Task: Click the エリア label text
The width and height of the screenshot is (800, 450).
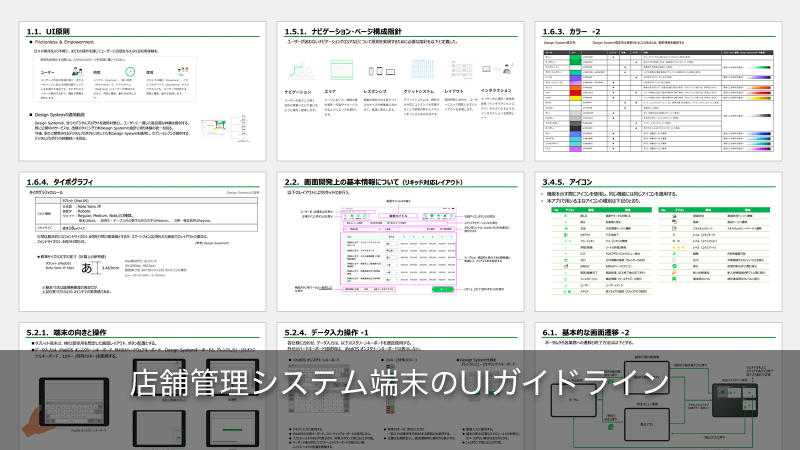Action: [330, 91]
